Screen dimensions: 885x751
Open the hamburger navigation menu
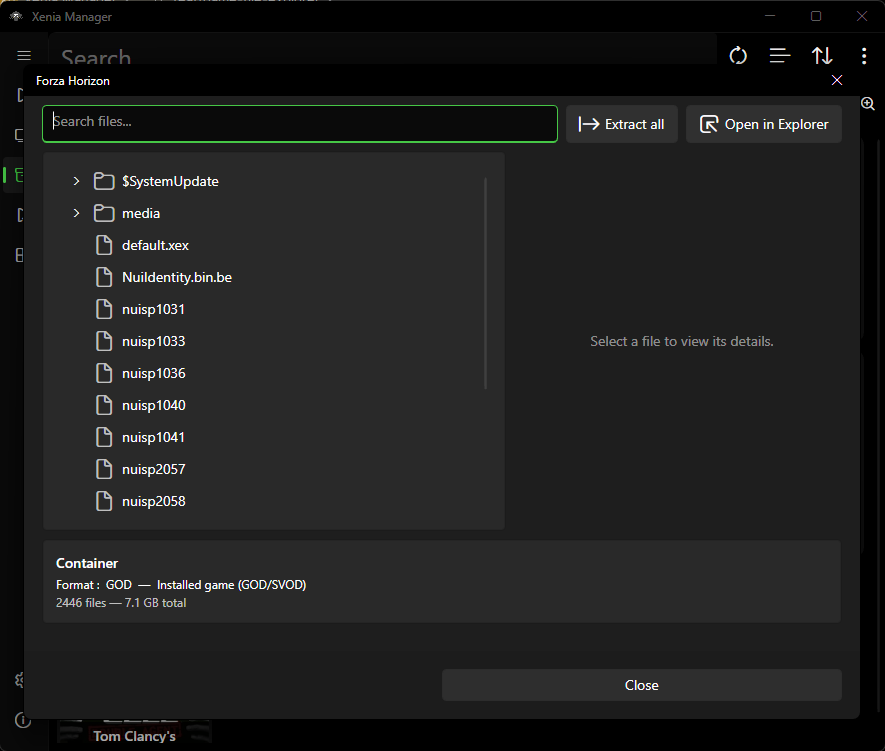click(24, 55)
